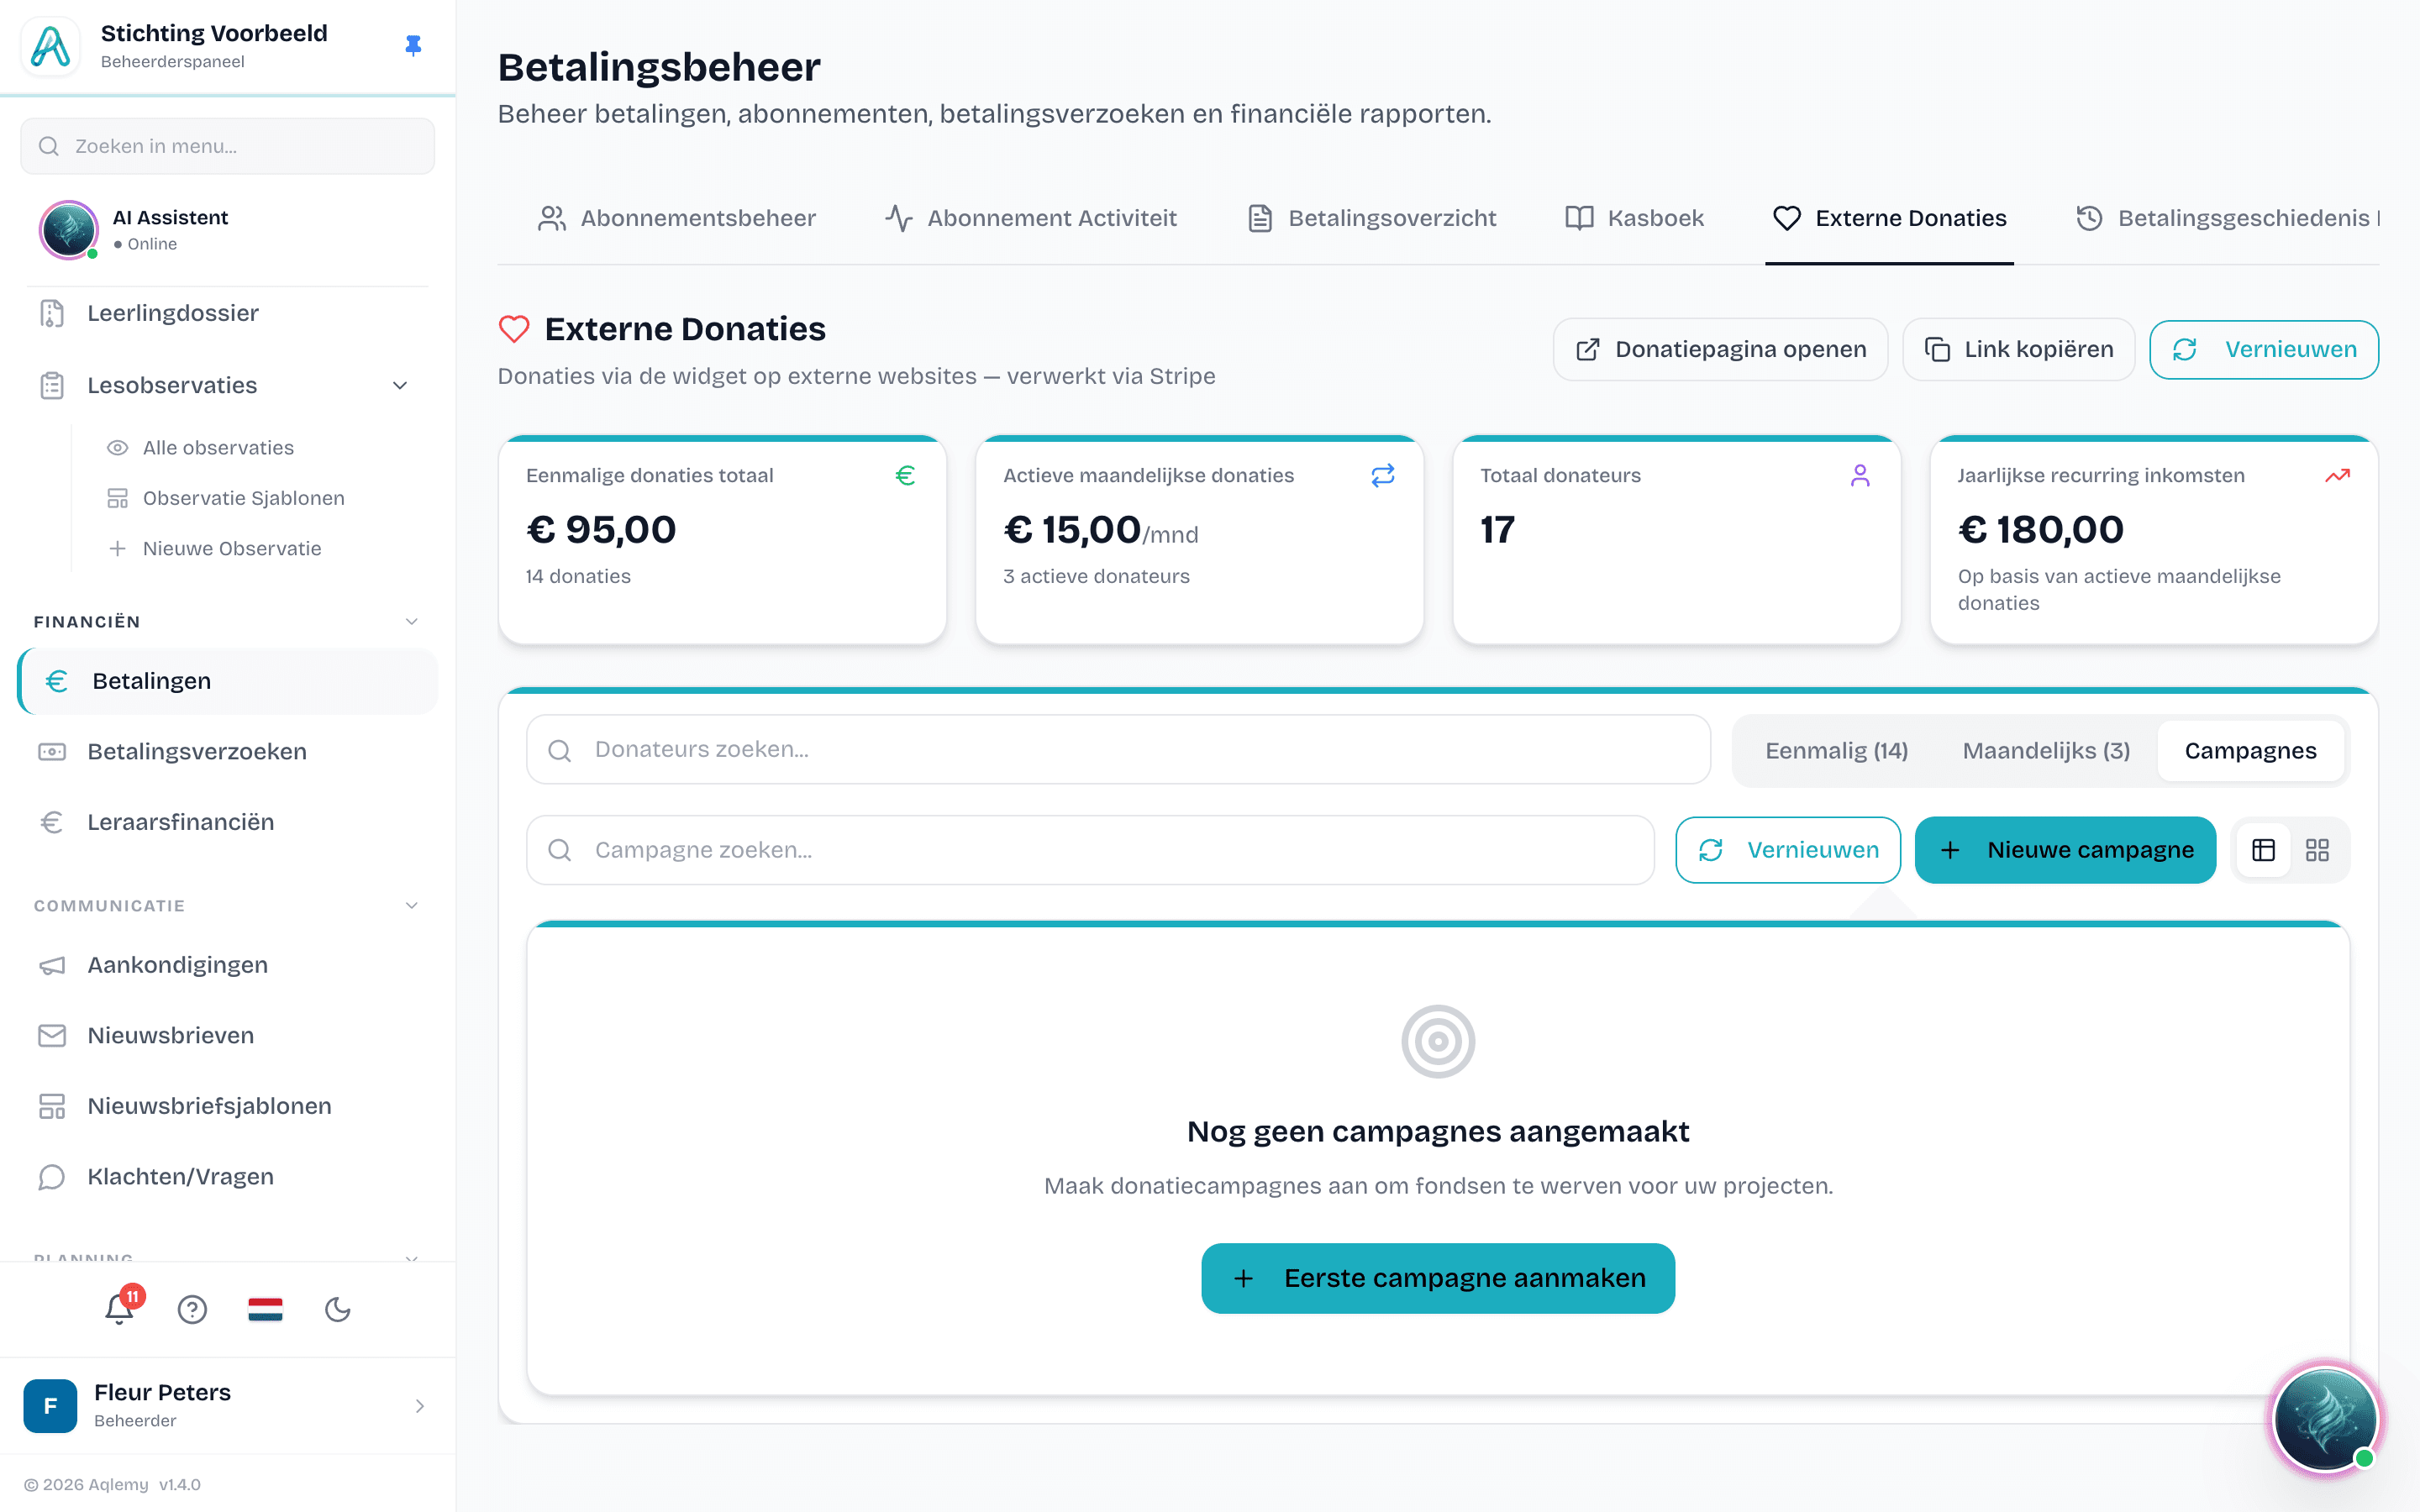
Task: Click Vernieuwen in the page header
Action: pos(2263,349)
